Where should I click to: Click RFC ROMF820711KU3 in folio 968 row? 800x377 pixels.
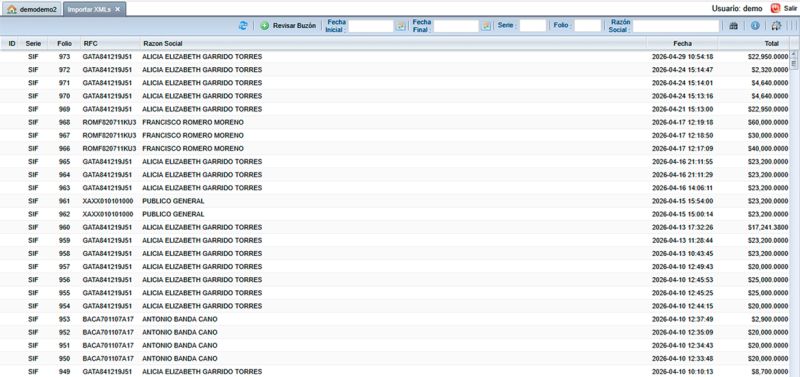pyautogui.click(x=109, y=122)
